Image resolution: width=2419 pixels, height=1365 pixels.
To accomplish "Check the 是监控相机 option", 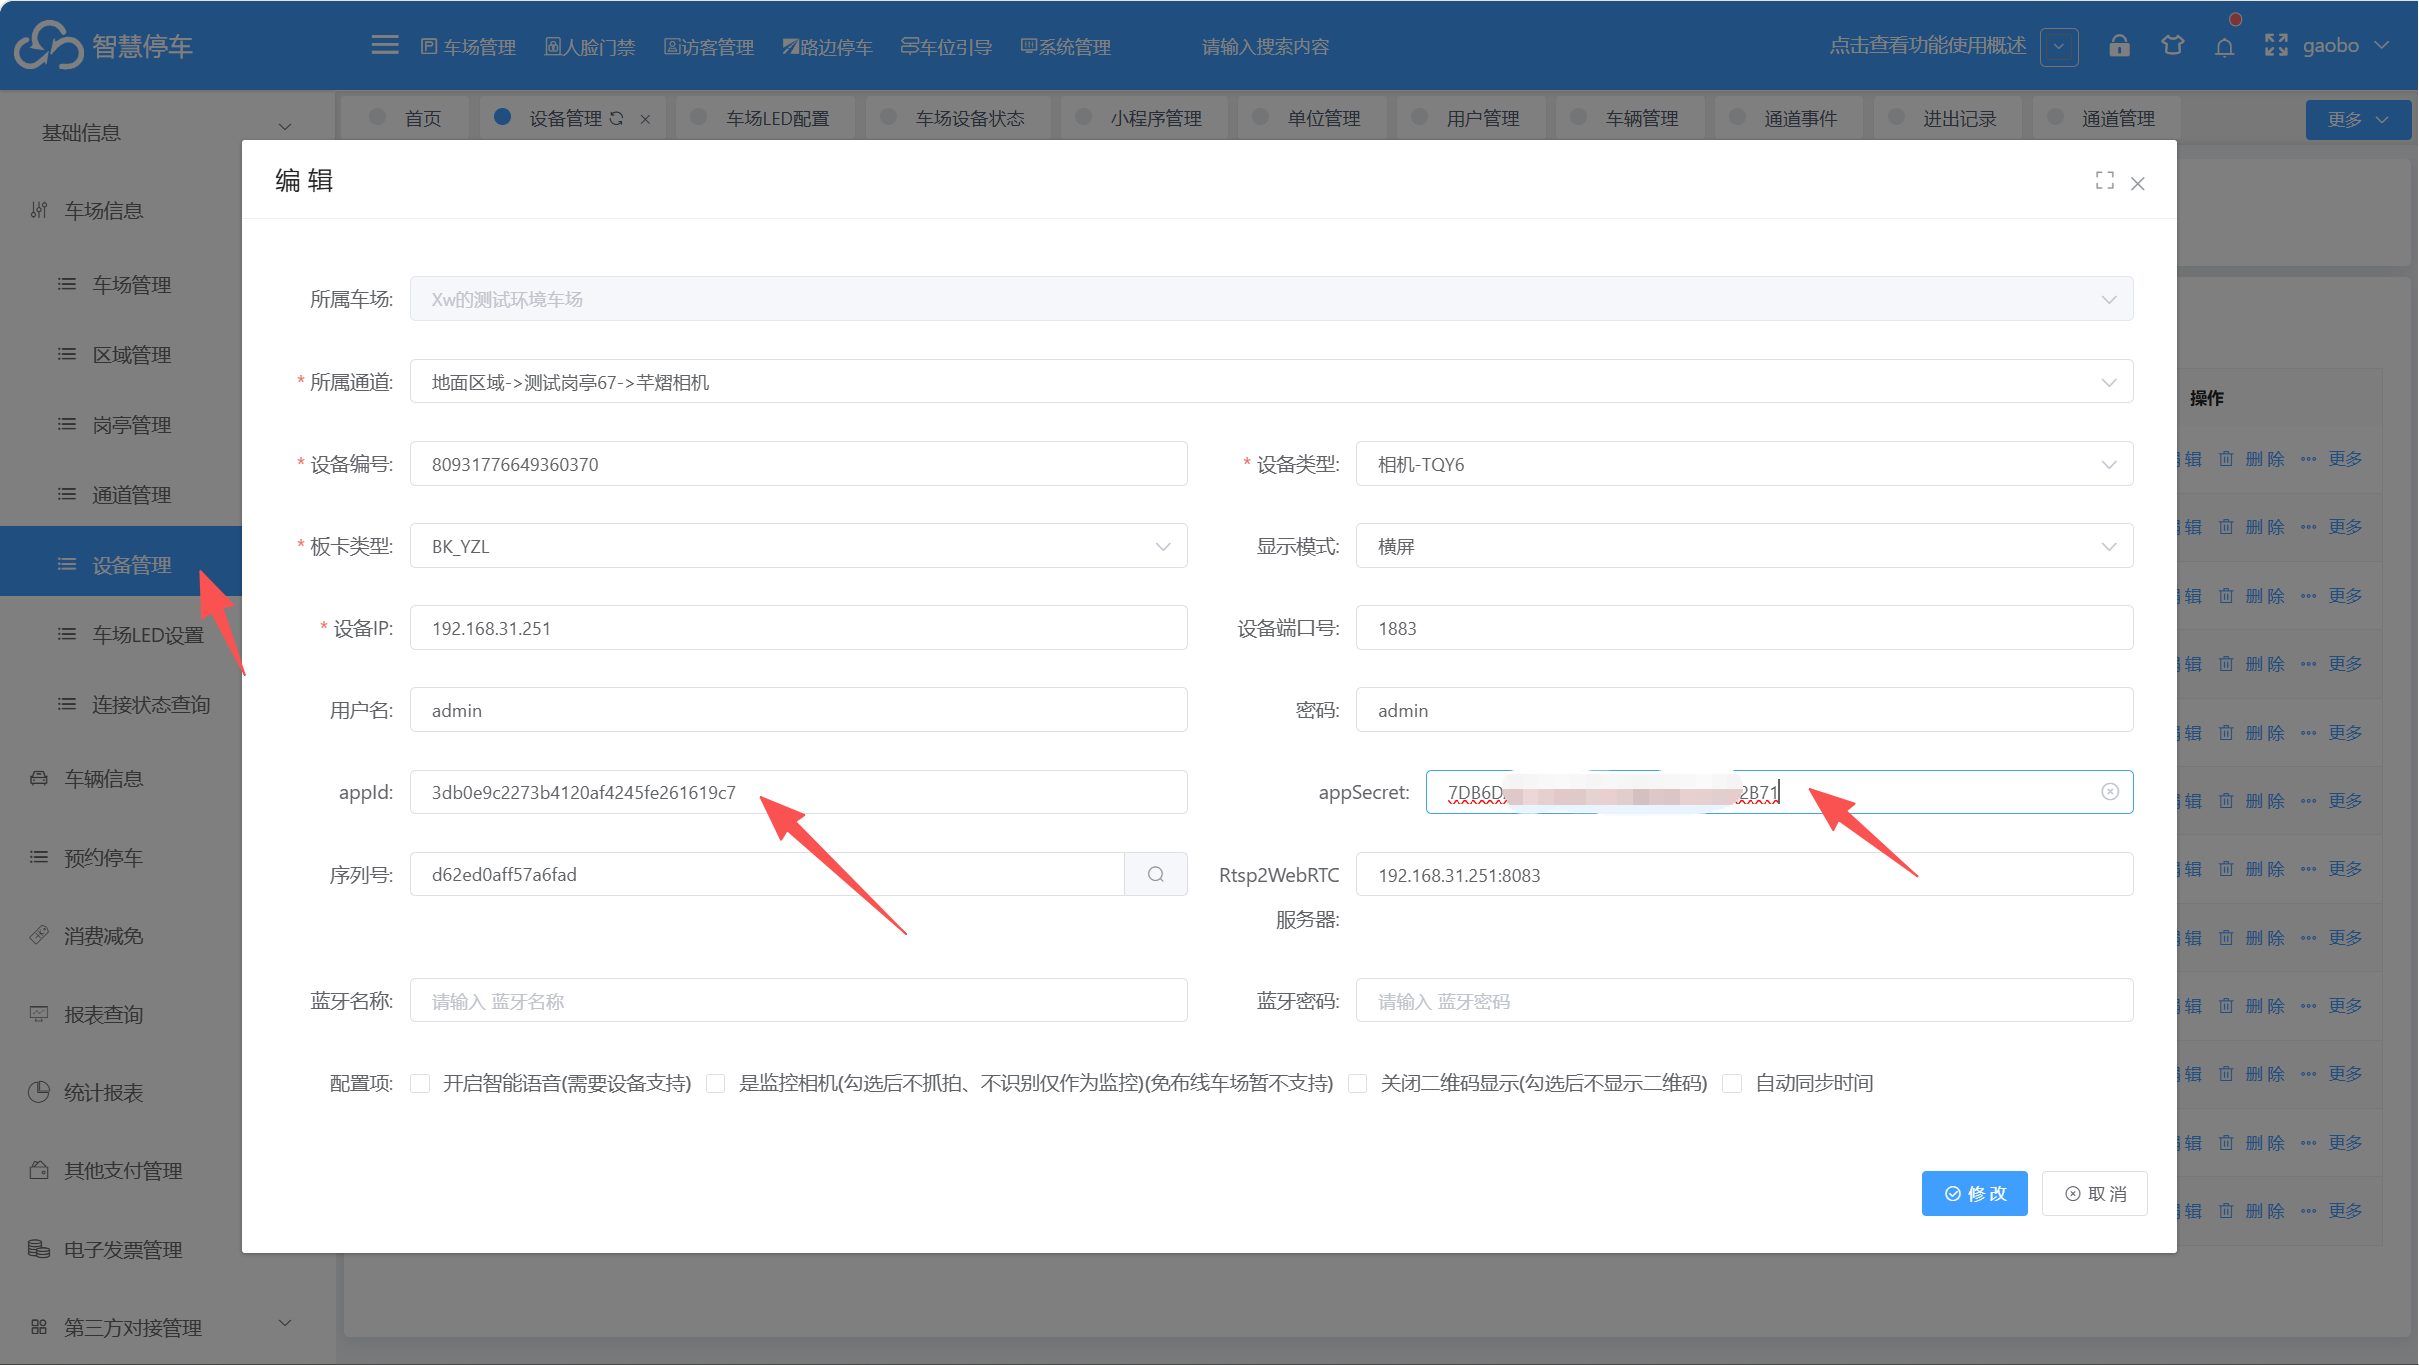I will point(716,1084).
